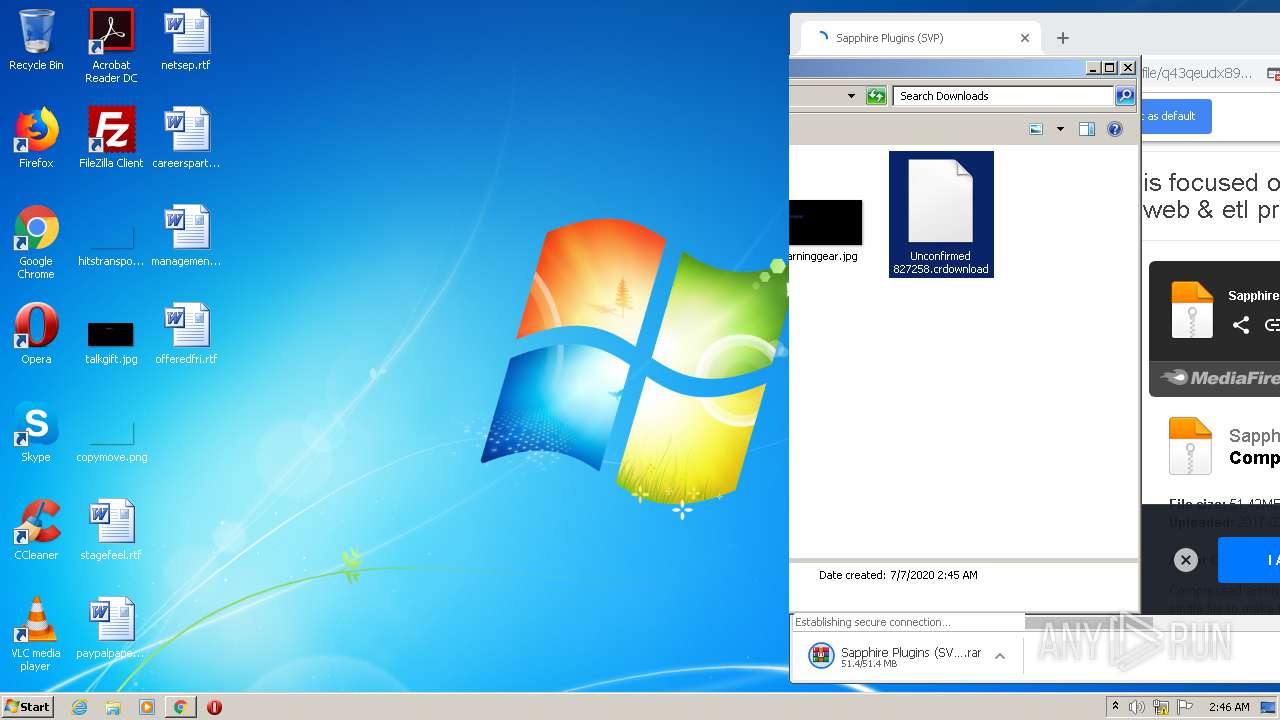The image size is (1280, 720).
Task: Open downloaded Sapphire Plugins rar item
Action: click(x=896, y=656)
